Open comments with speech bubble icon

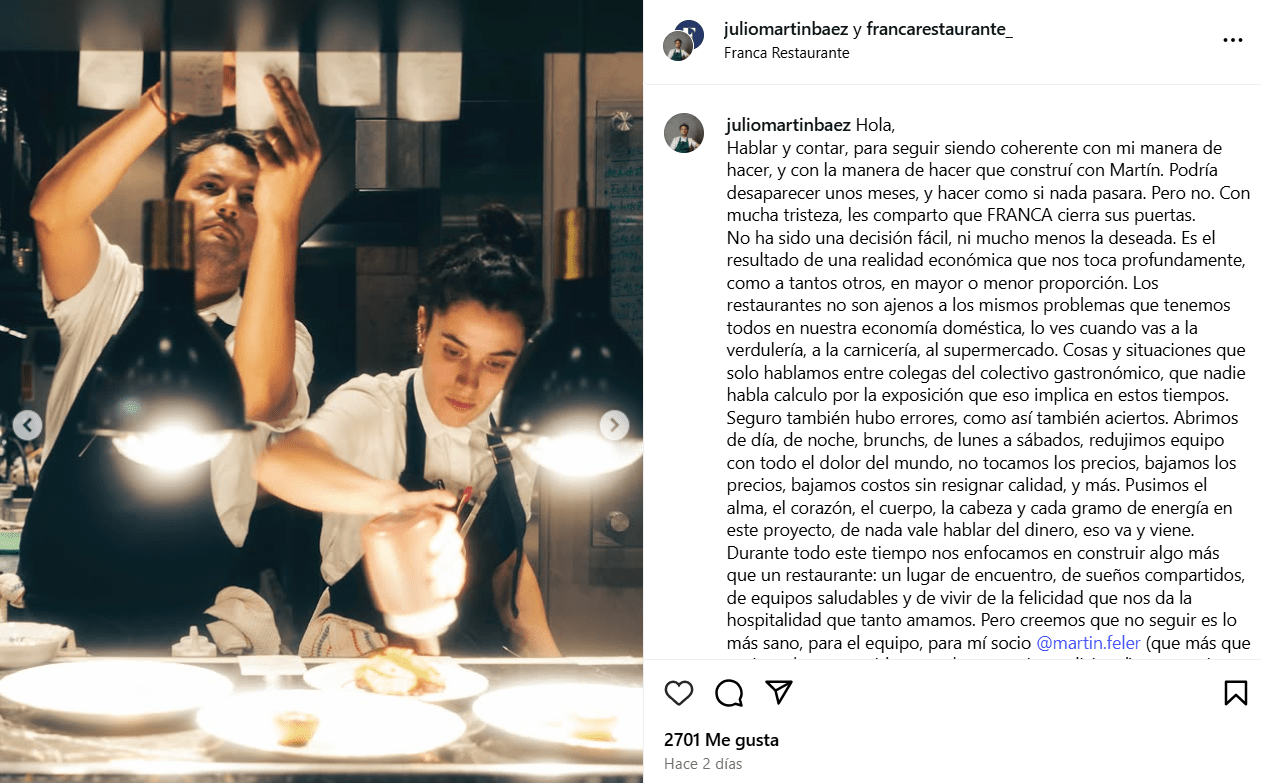(x=729, y=693)
